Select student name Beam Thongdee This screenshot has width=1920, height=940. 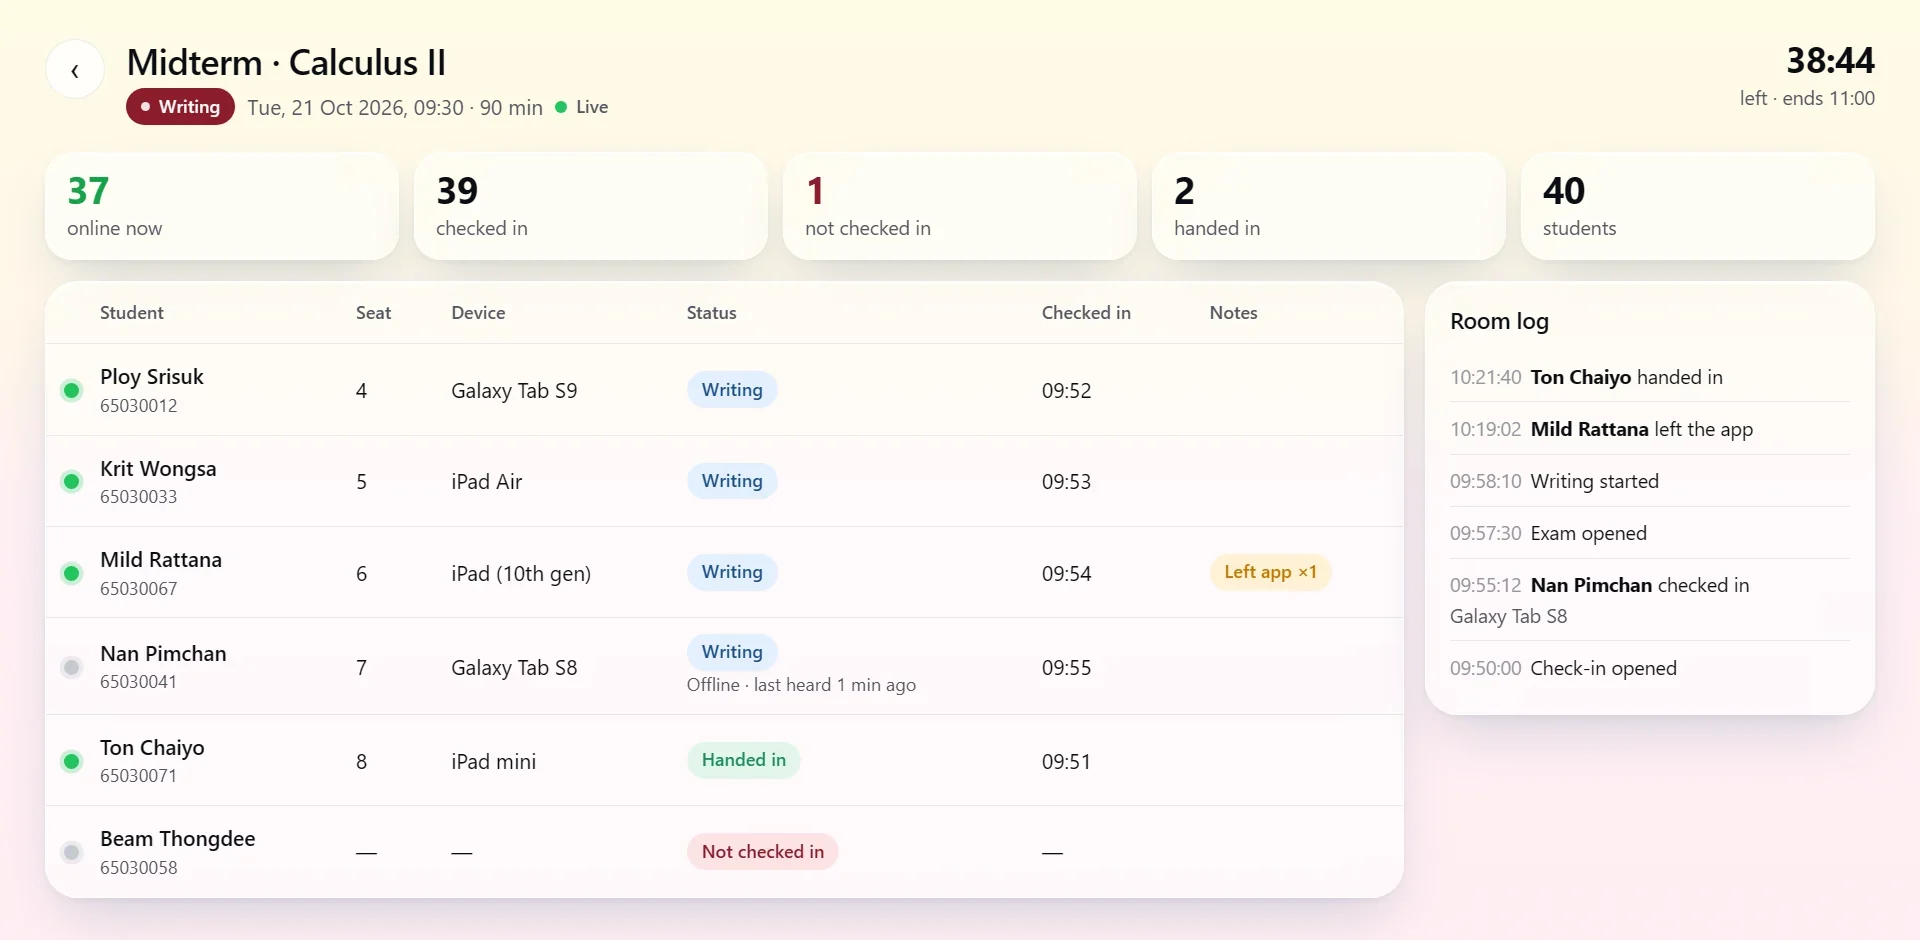pyautogui.click(x=178, y=839)
